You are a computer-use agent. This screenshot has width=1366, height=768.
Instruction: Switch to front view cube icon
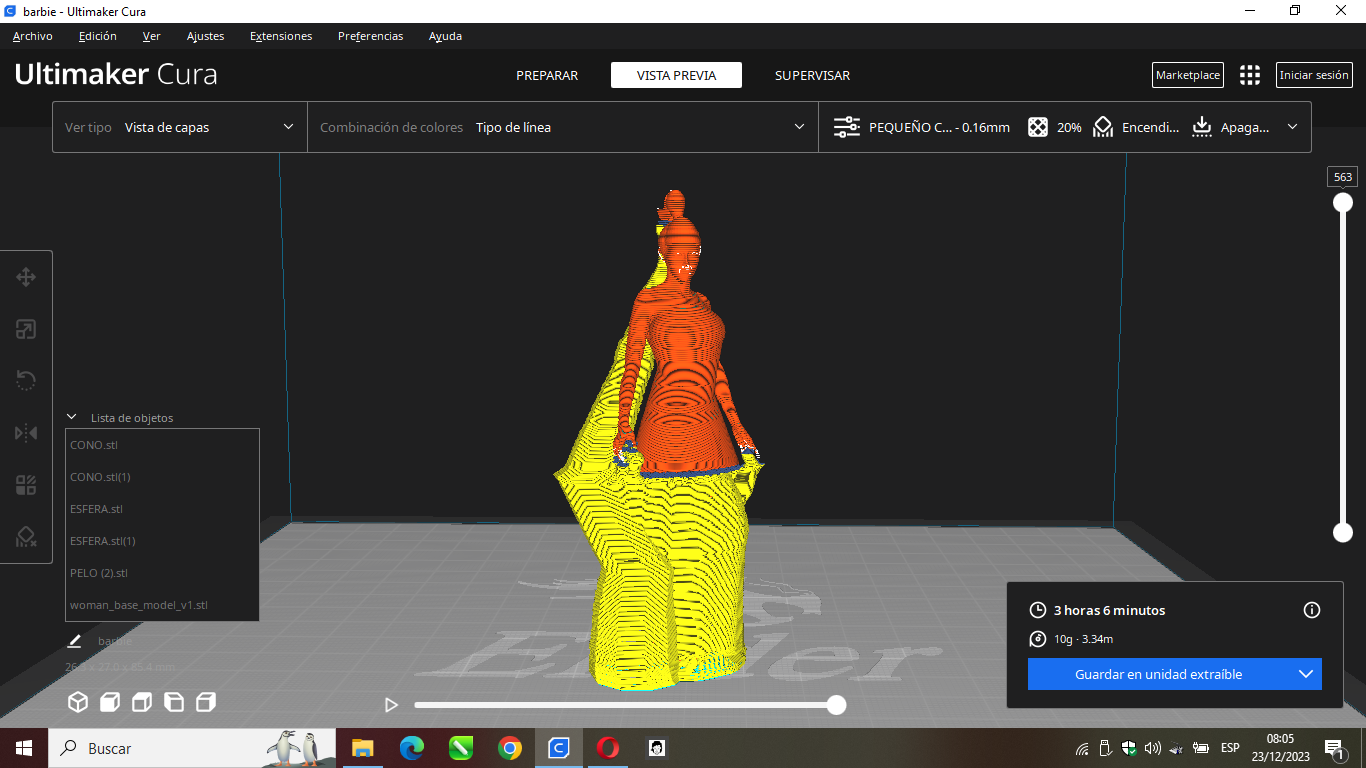click(x=110, y=702)
